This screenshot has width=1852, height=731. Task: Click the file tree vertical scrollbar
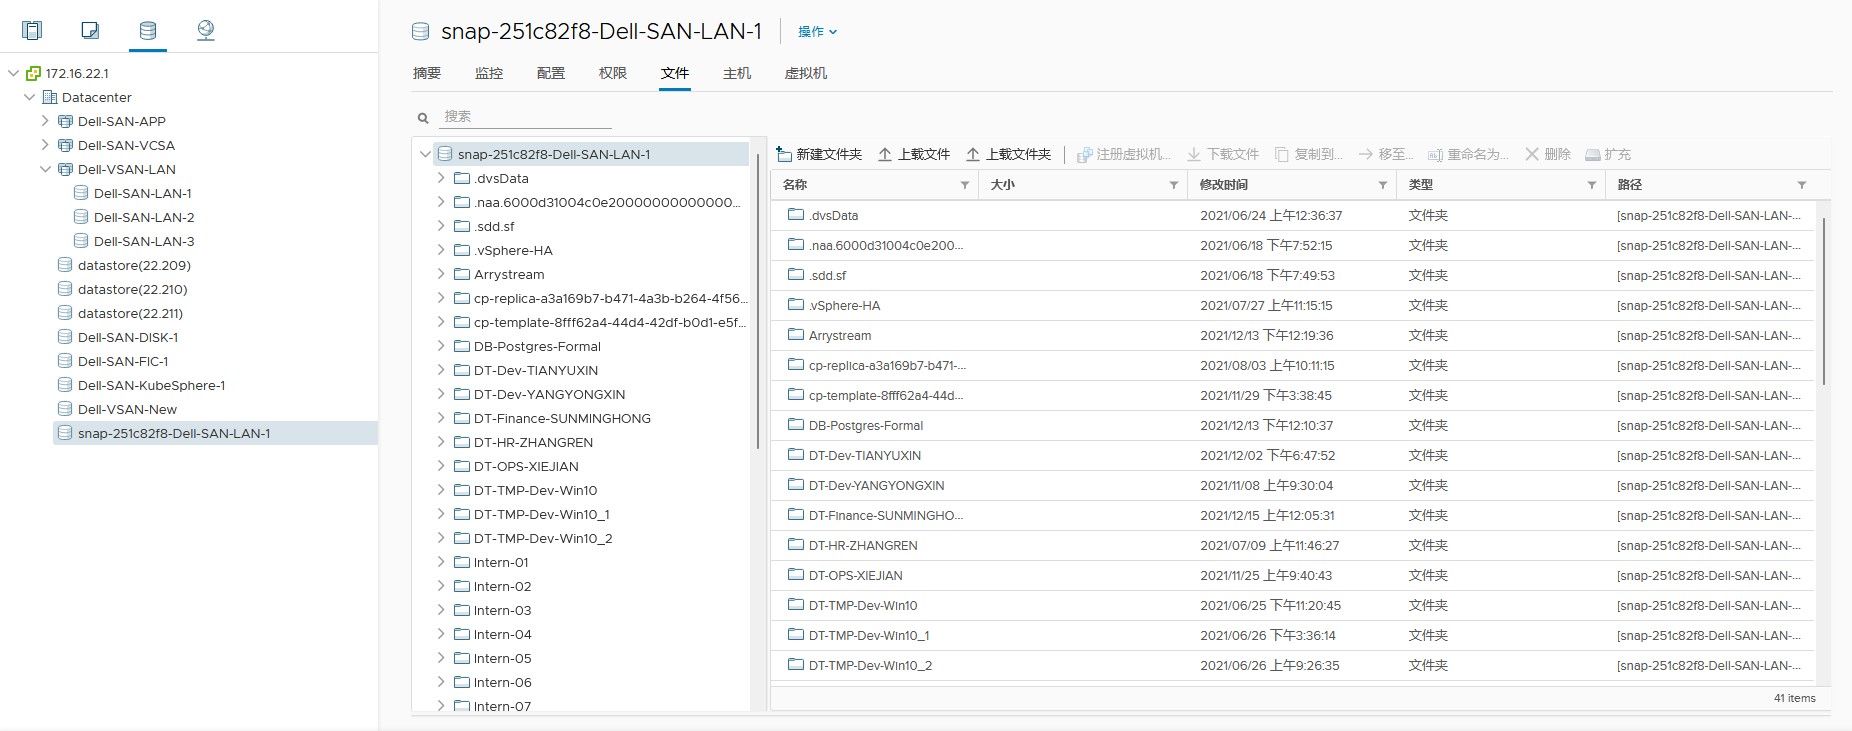click(x=757, y=300)
